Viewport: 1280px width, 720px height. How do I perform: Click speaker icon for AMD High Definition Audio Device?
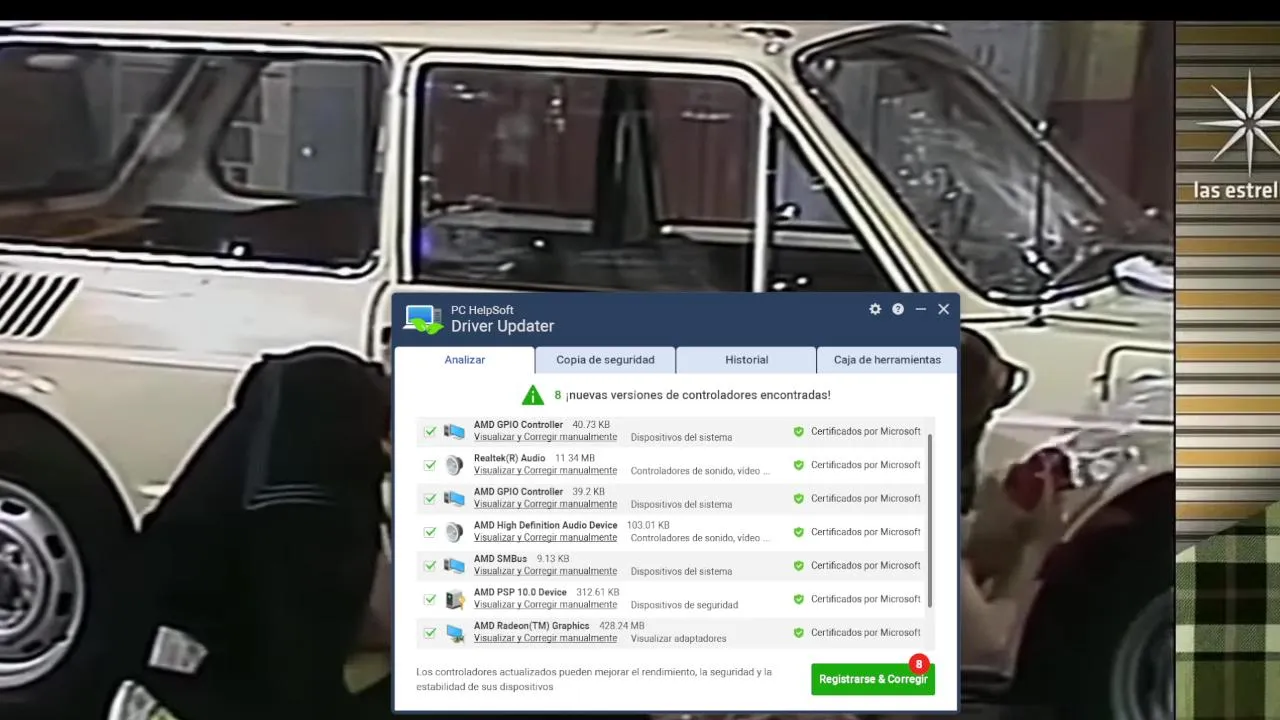pyautogui.click(x=455, y=532)
